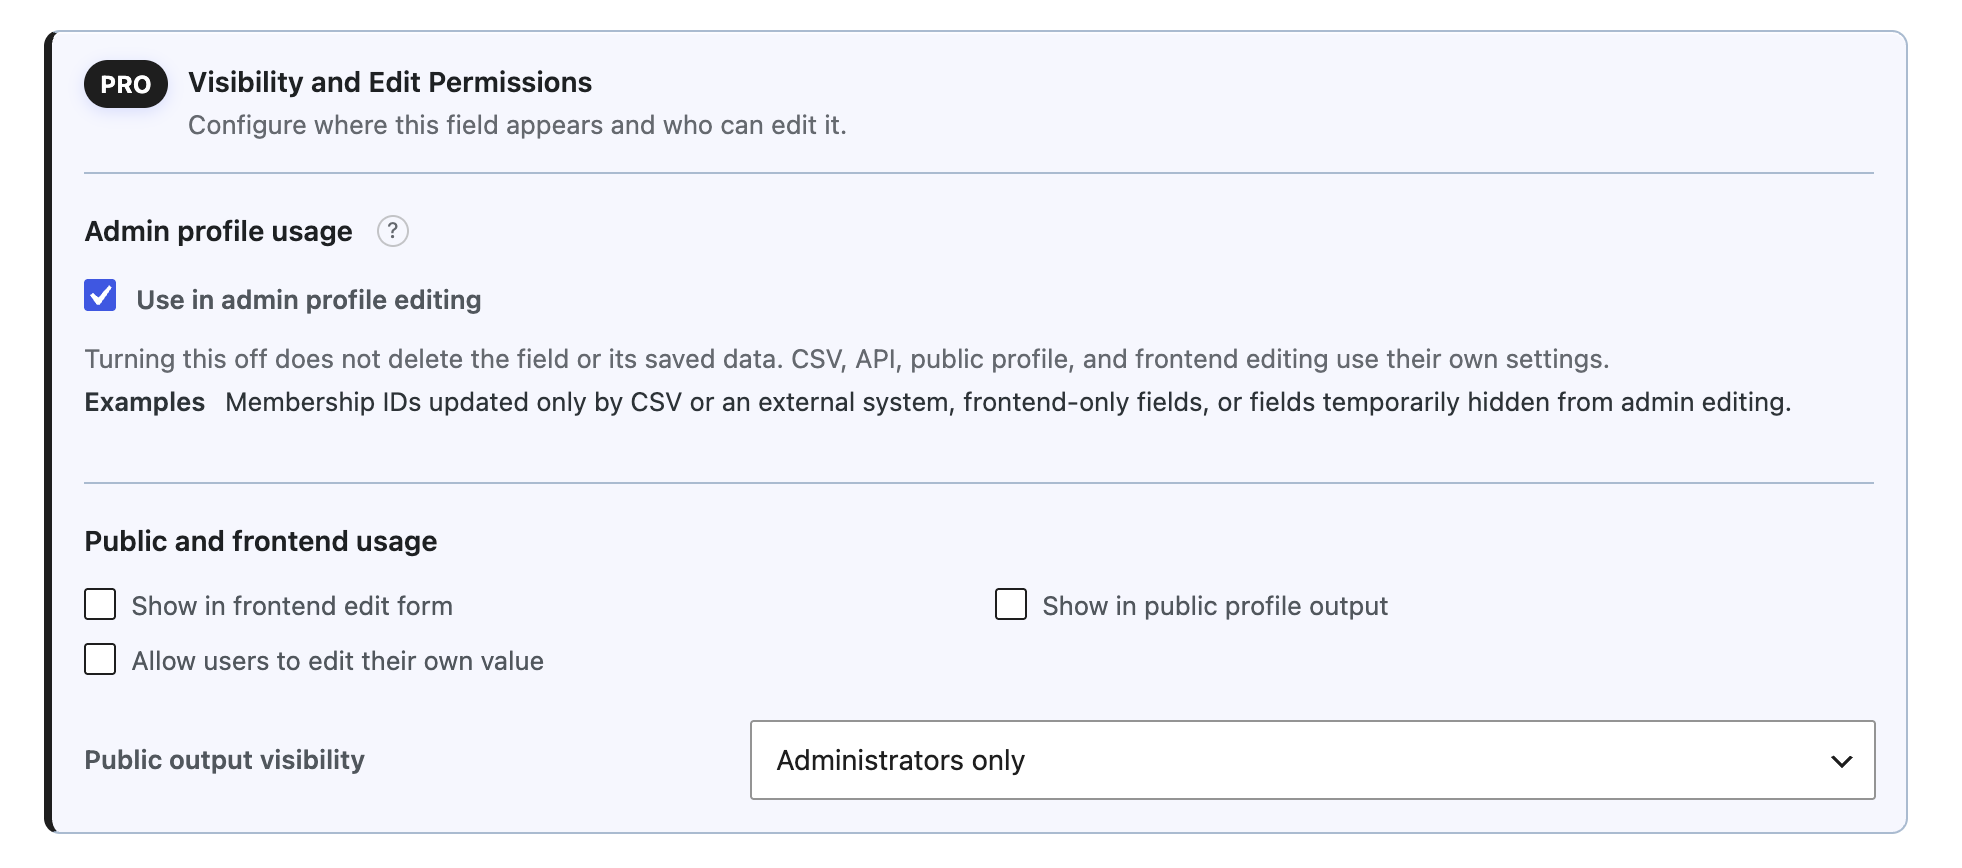This screenshot has height=868, width=1962.
Task: Uncheck the Use in admin profile editing checkbox
Action: tap(100, 296)
